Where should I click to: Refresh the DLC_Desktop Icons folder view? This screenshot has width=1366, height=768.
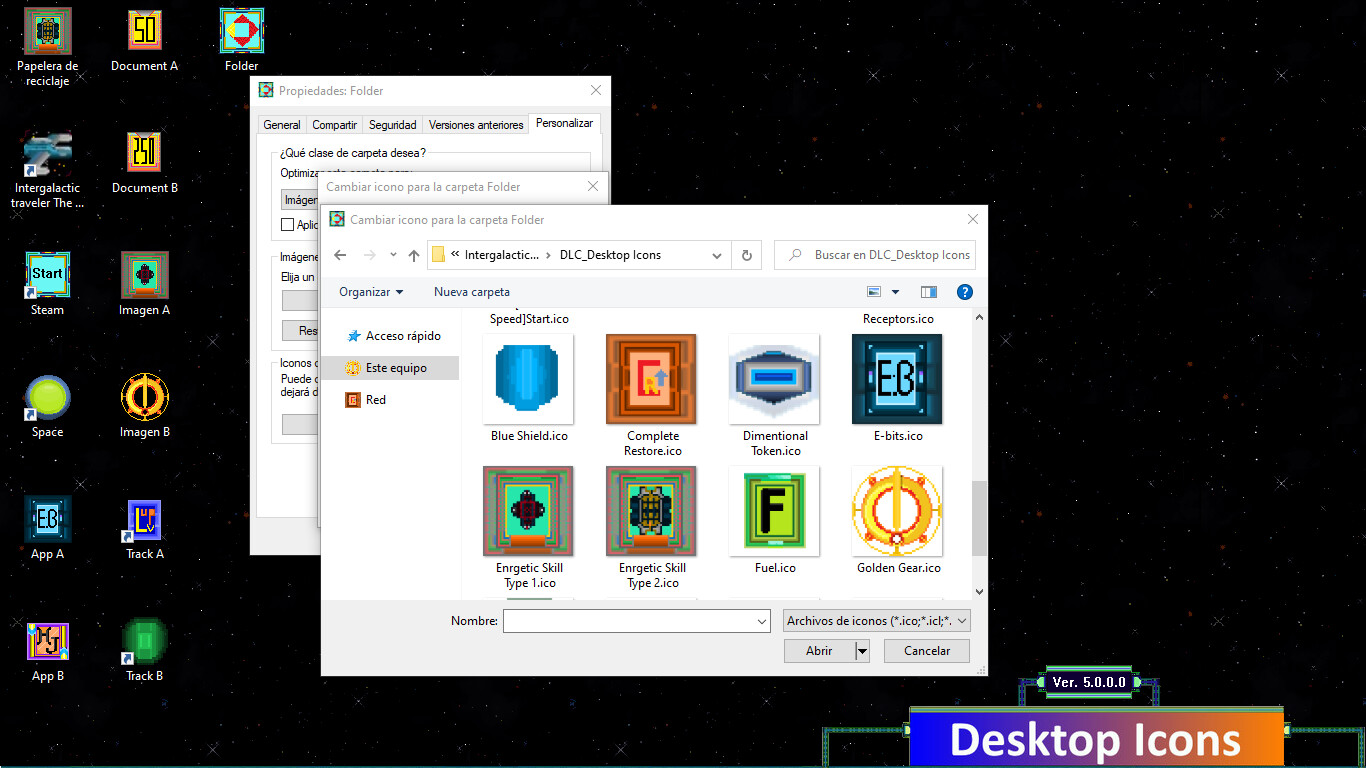point(746,255)
